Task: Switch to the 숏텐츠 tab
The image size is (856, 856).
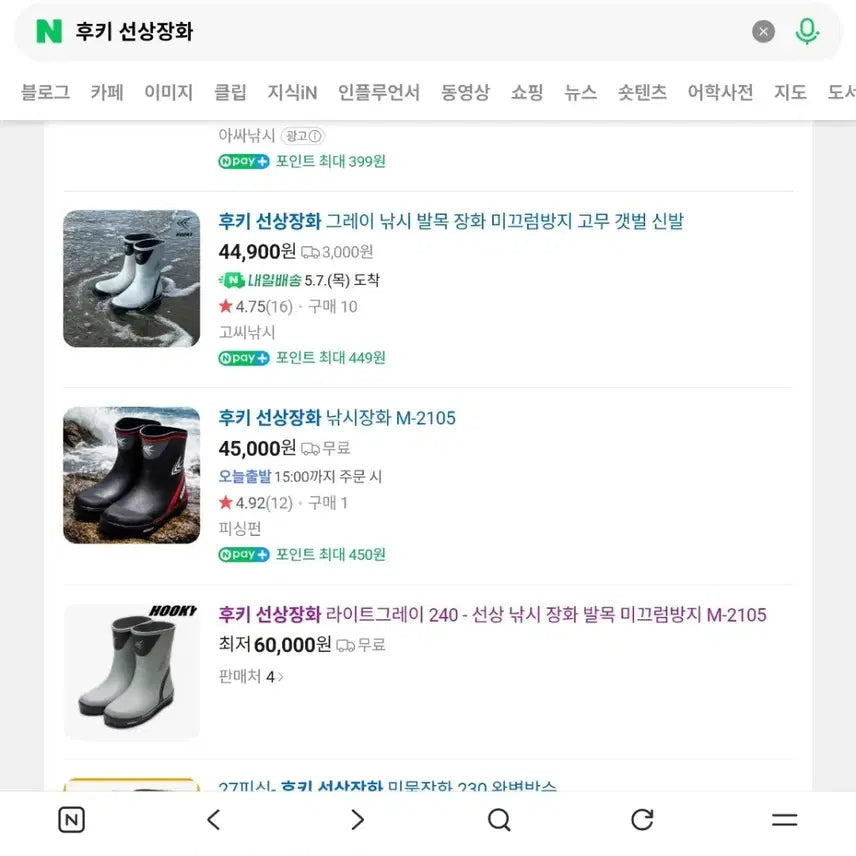Action: 642,92
